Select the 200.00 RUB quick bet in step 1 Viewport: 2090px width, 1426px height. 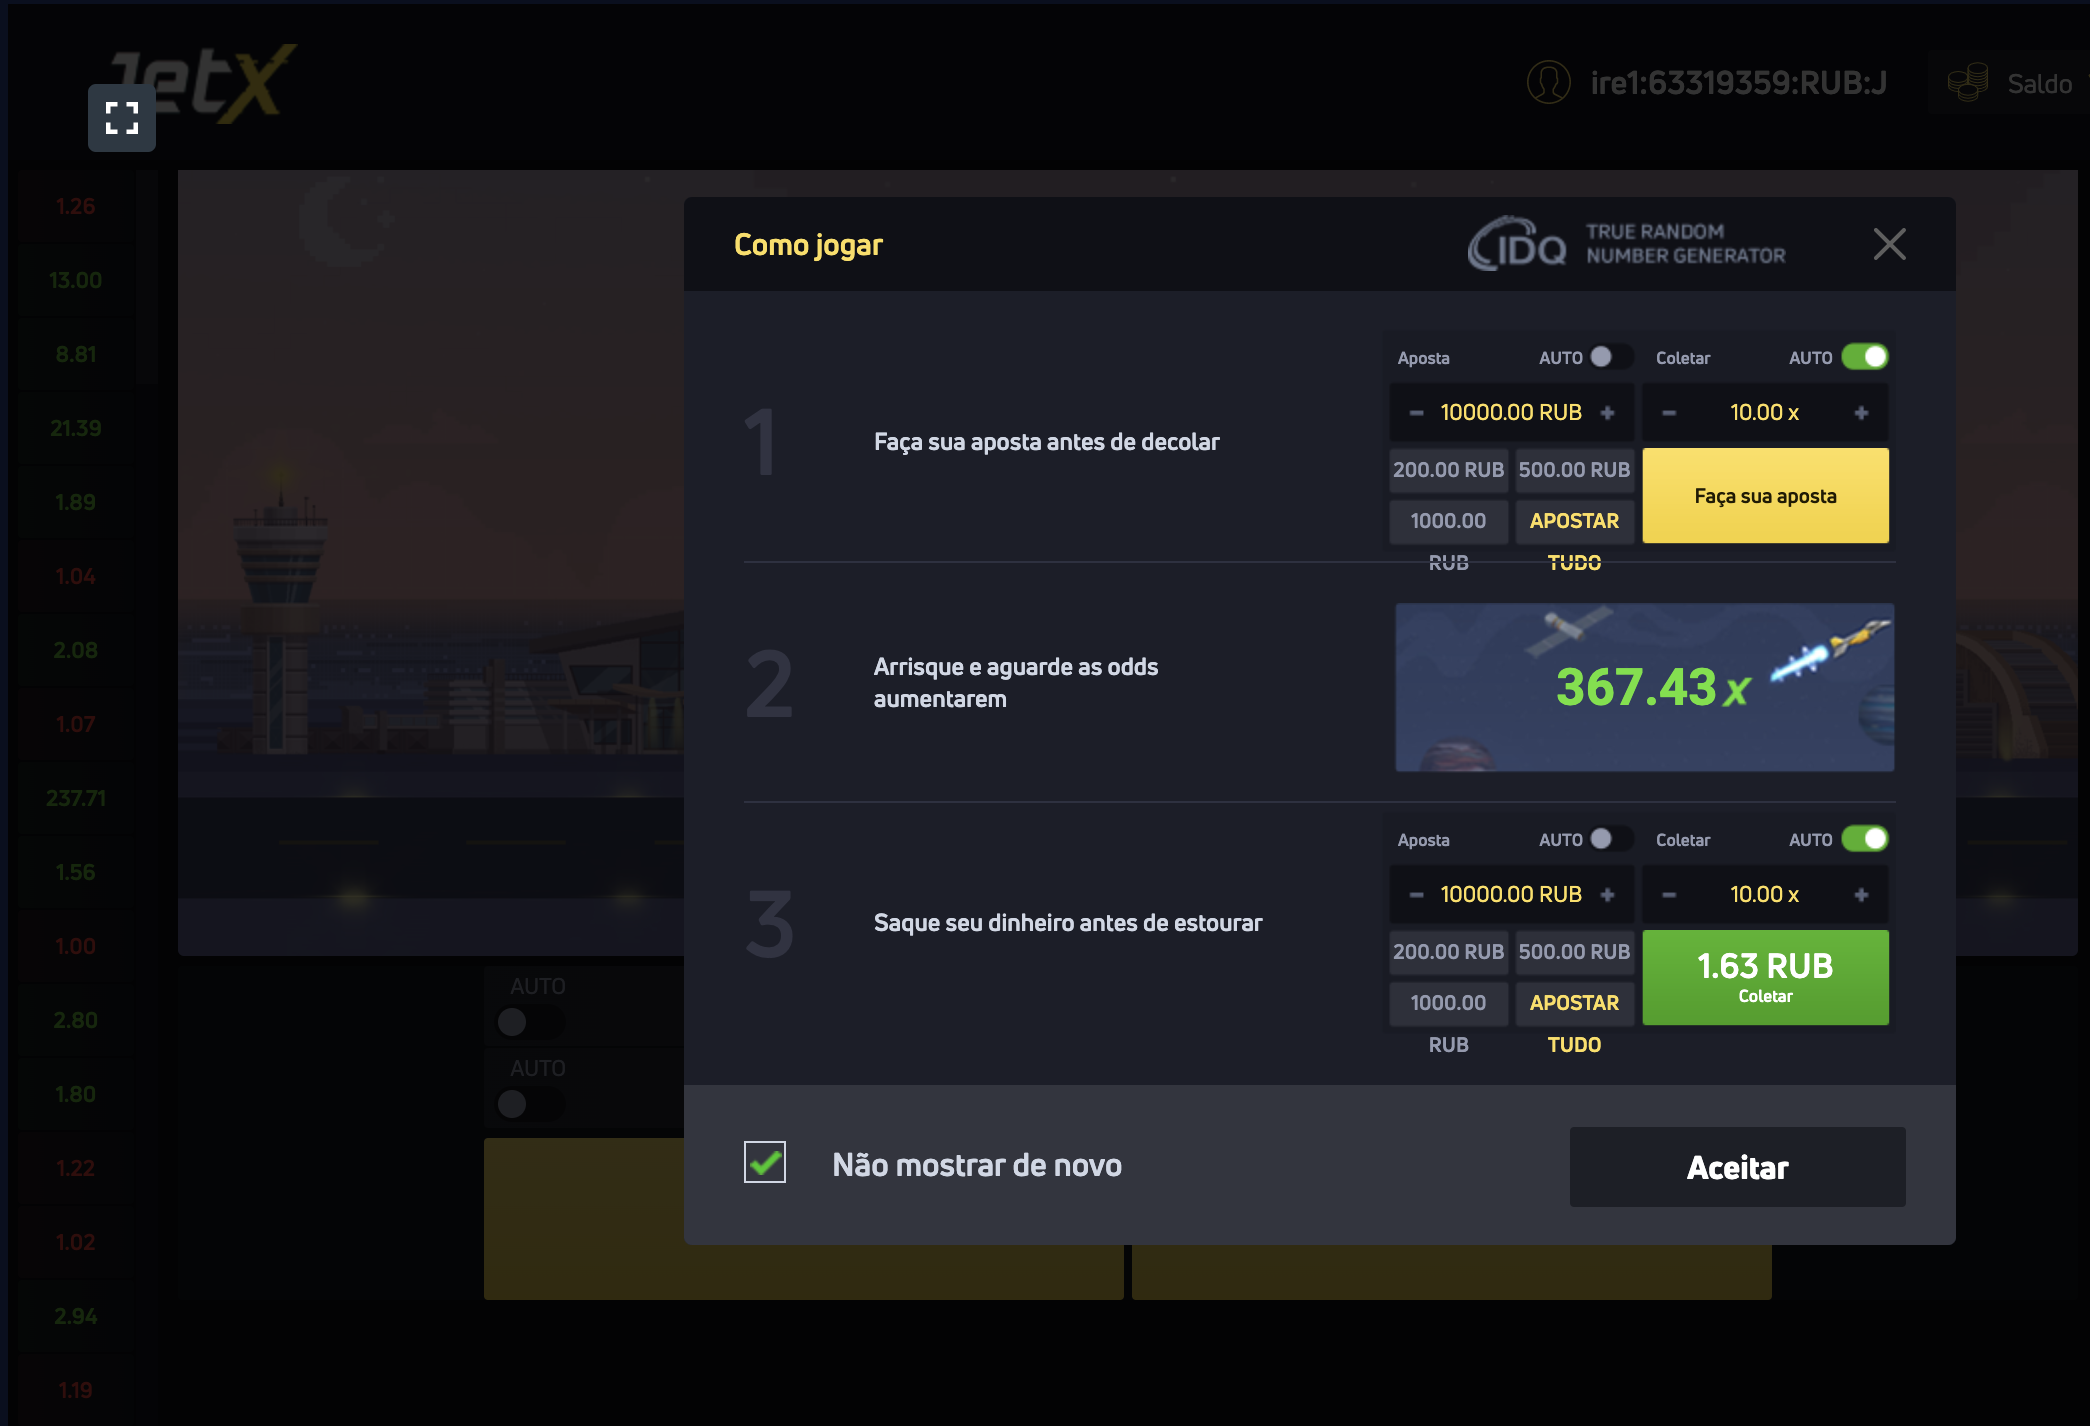click(x=1448, y=470)
